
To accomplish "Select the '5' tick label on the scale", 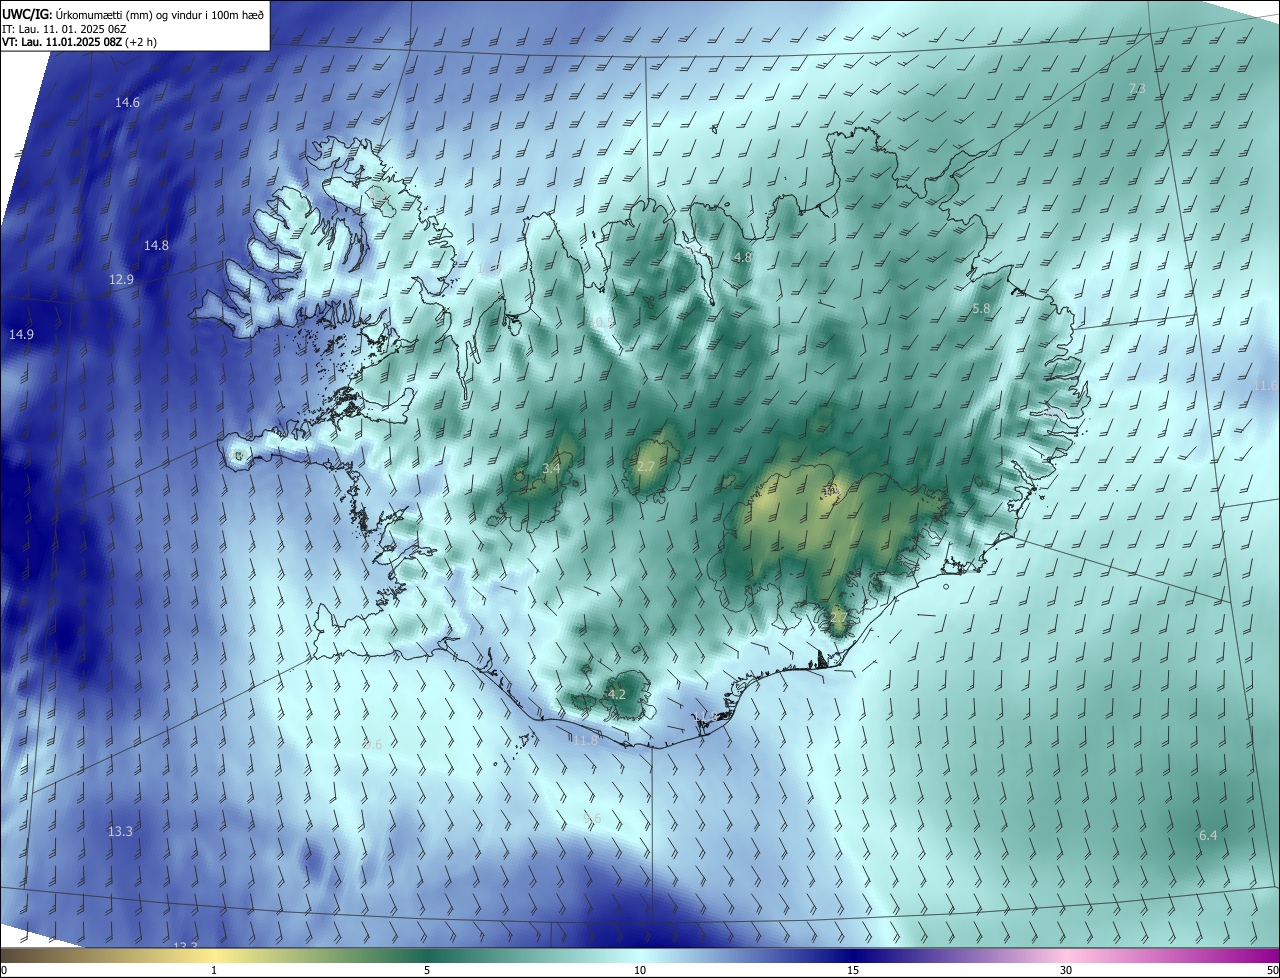I will click(x=427, y=971).
